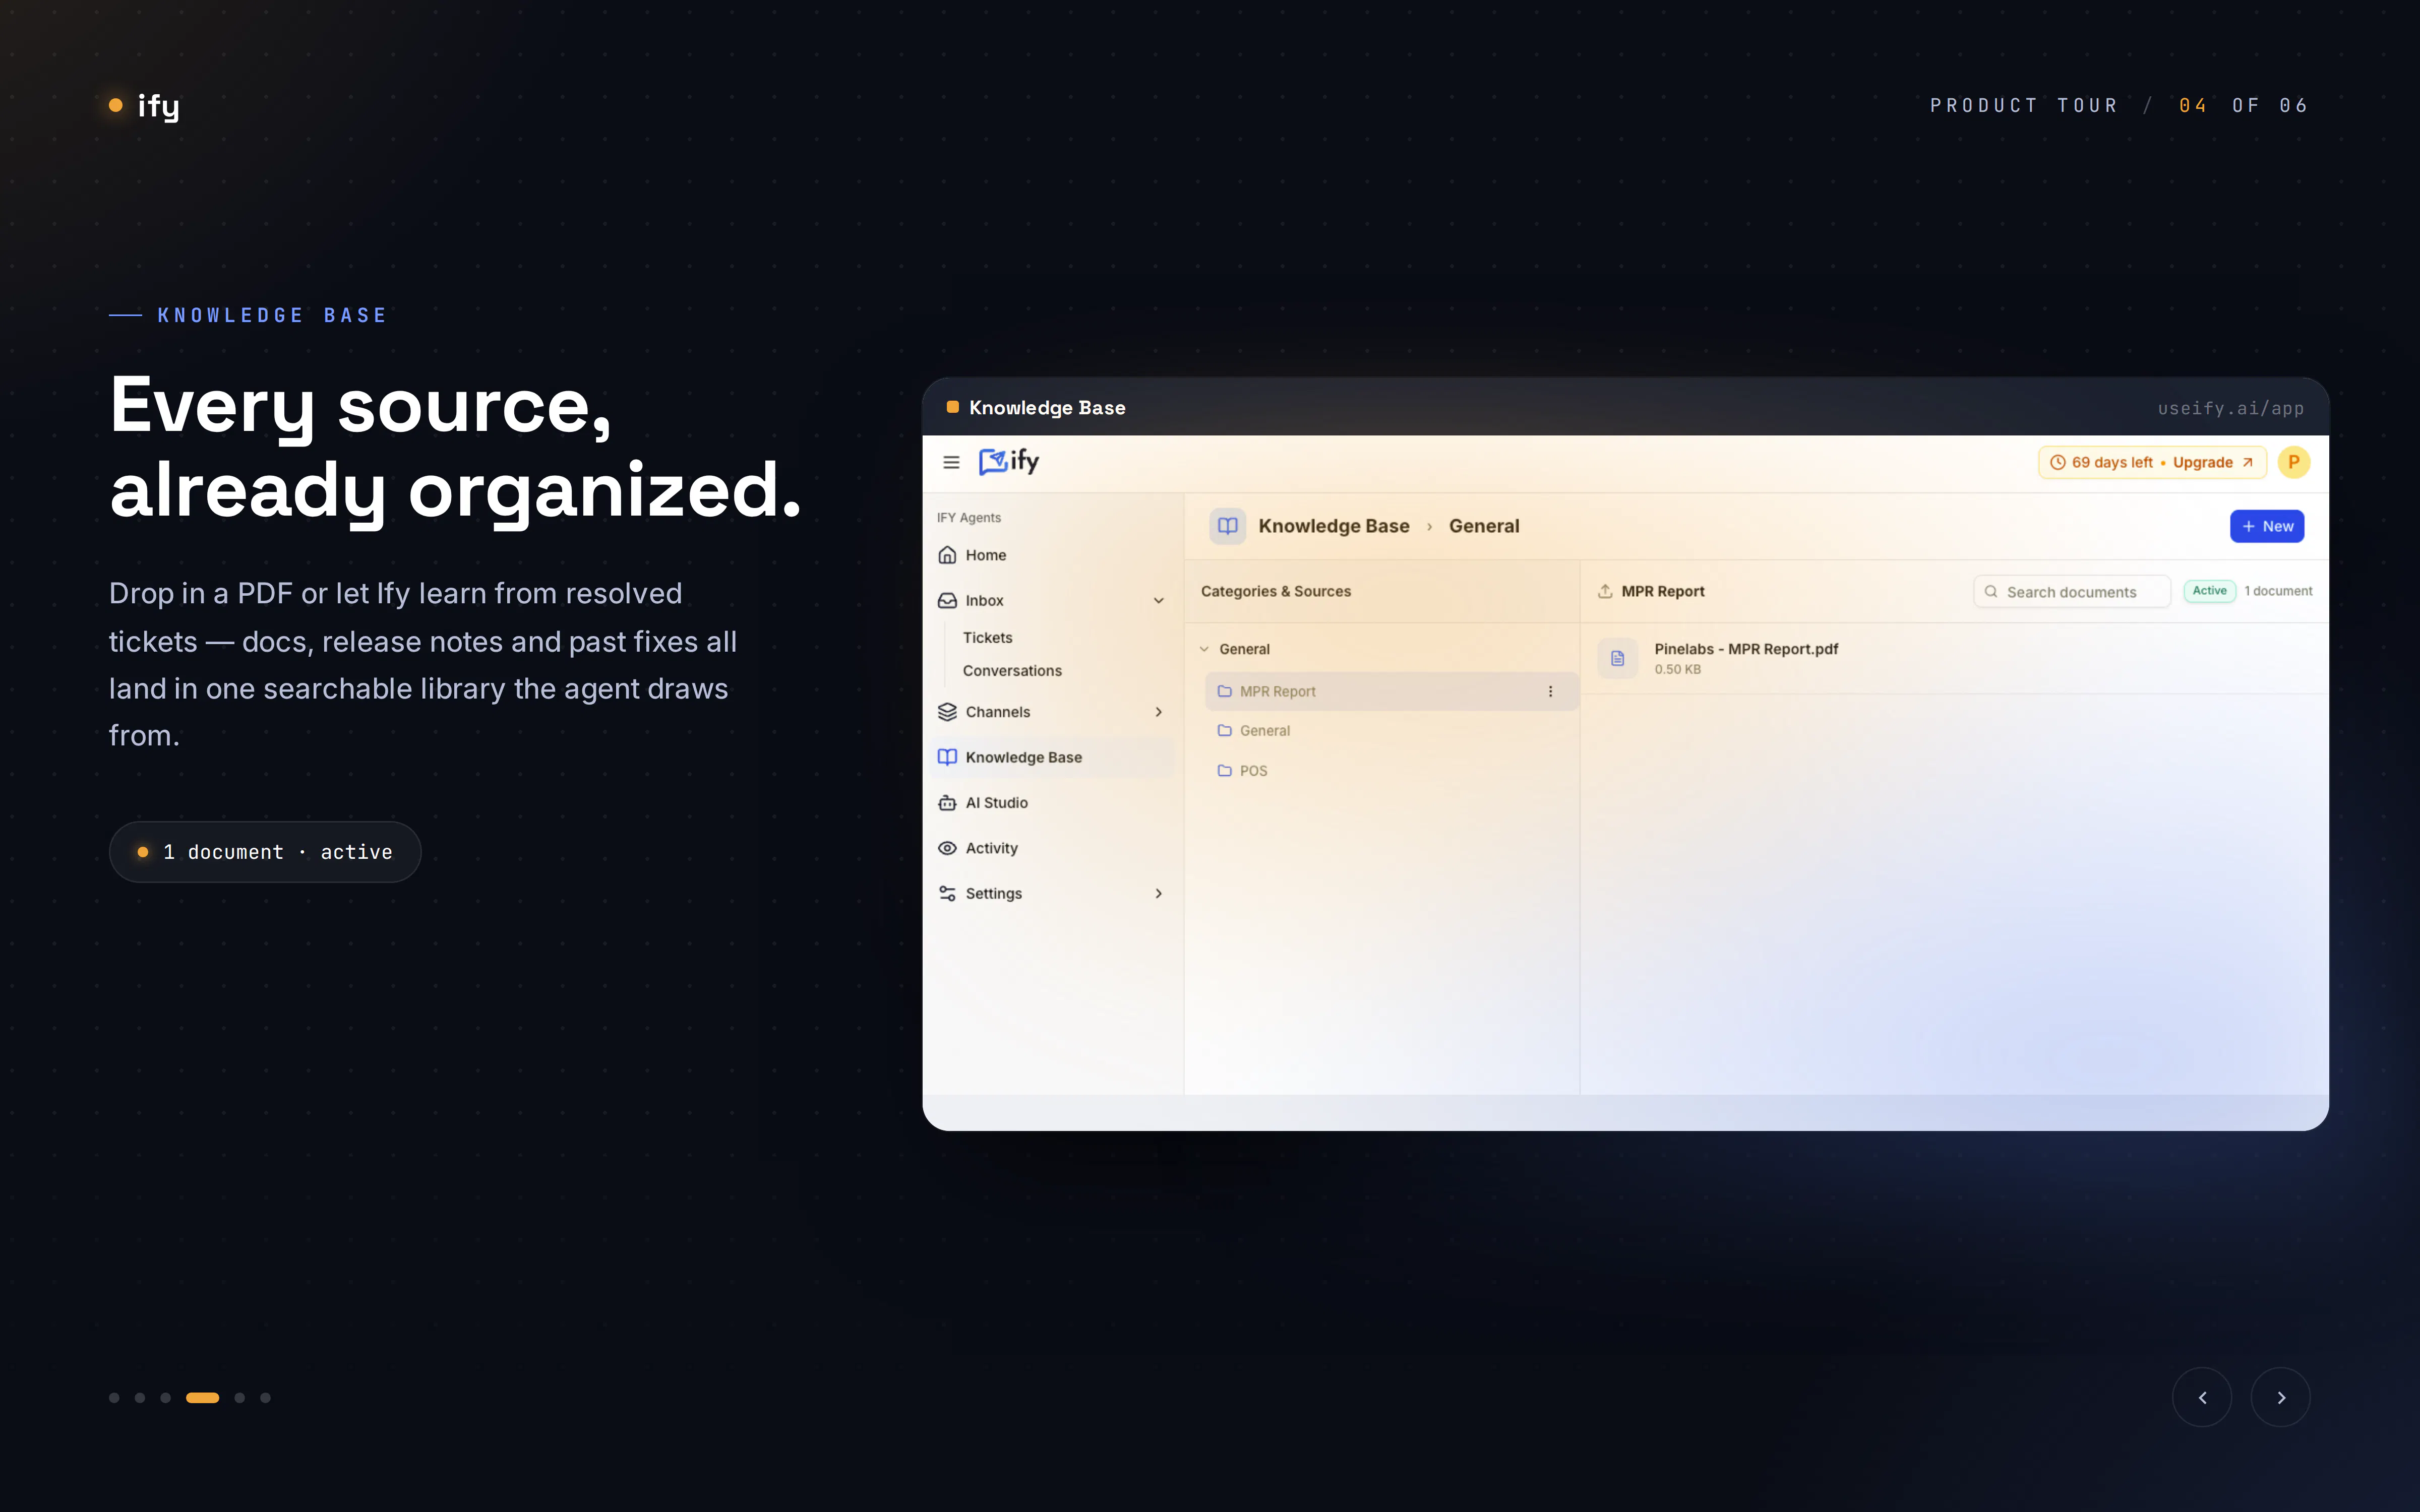This screenshot has width=2420, height=1512.
Task: Click the Knowledge Base book icon in the sidebar
Action: 947,757
